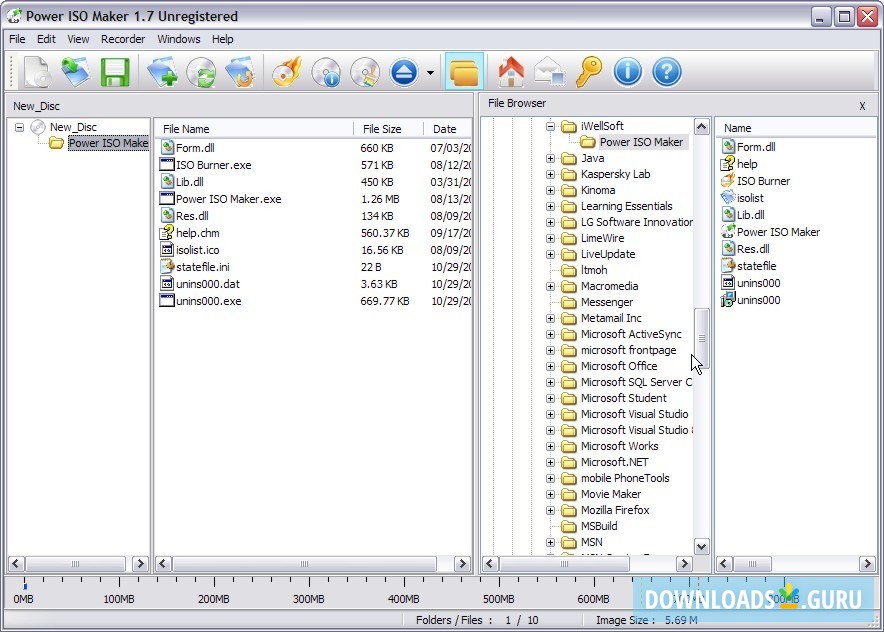Image resolution: width=884 pixels, height=632 pixels.
Task: Open the File menu
Action: 17,39
